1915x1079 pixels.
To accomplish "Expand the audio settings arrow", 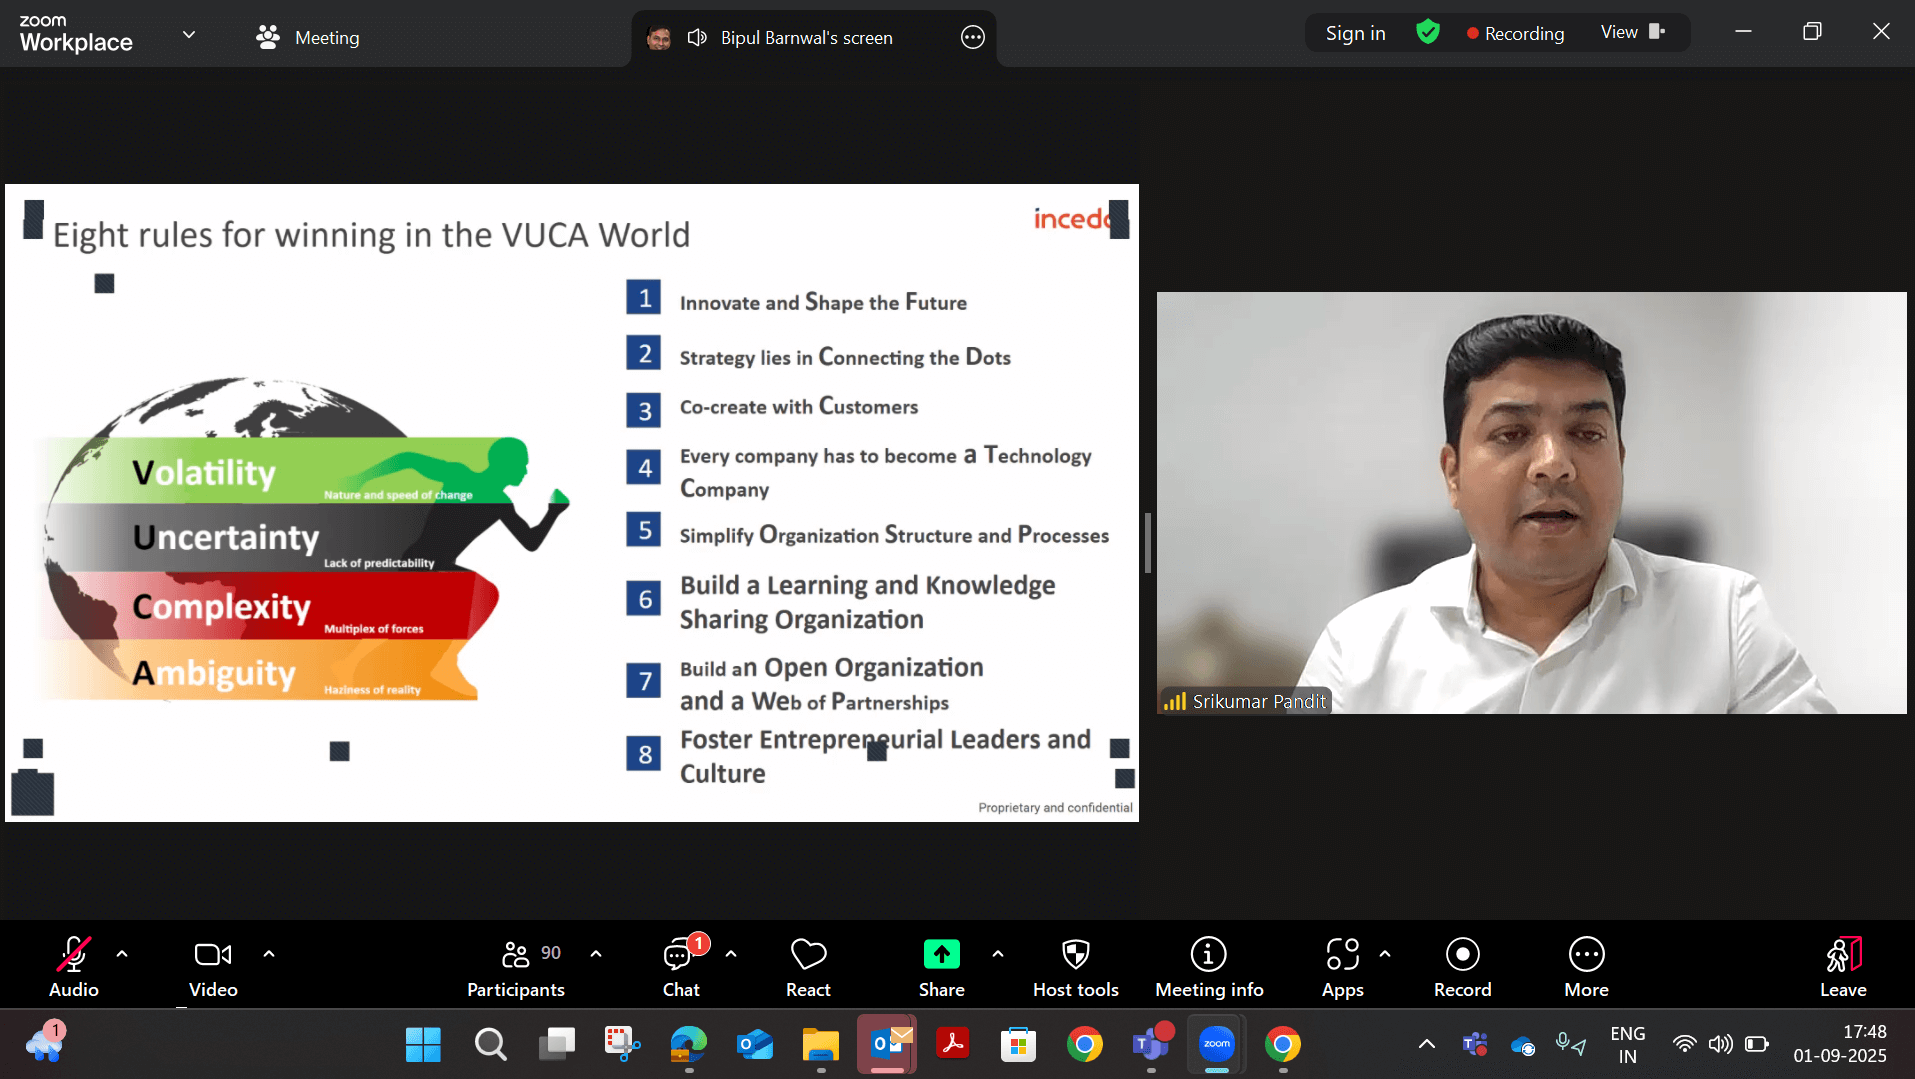I will [122, 954].
